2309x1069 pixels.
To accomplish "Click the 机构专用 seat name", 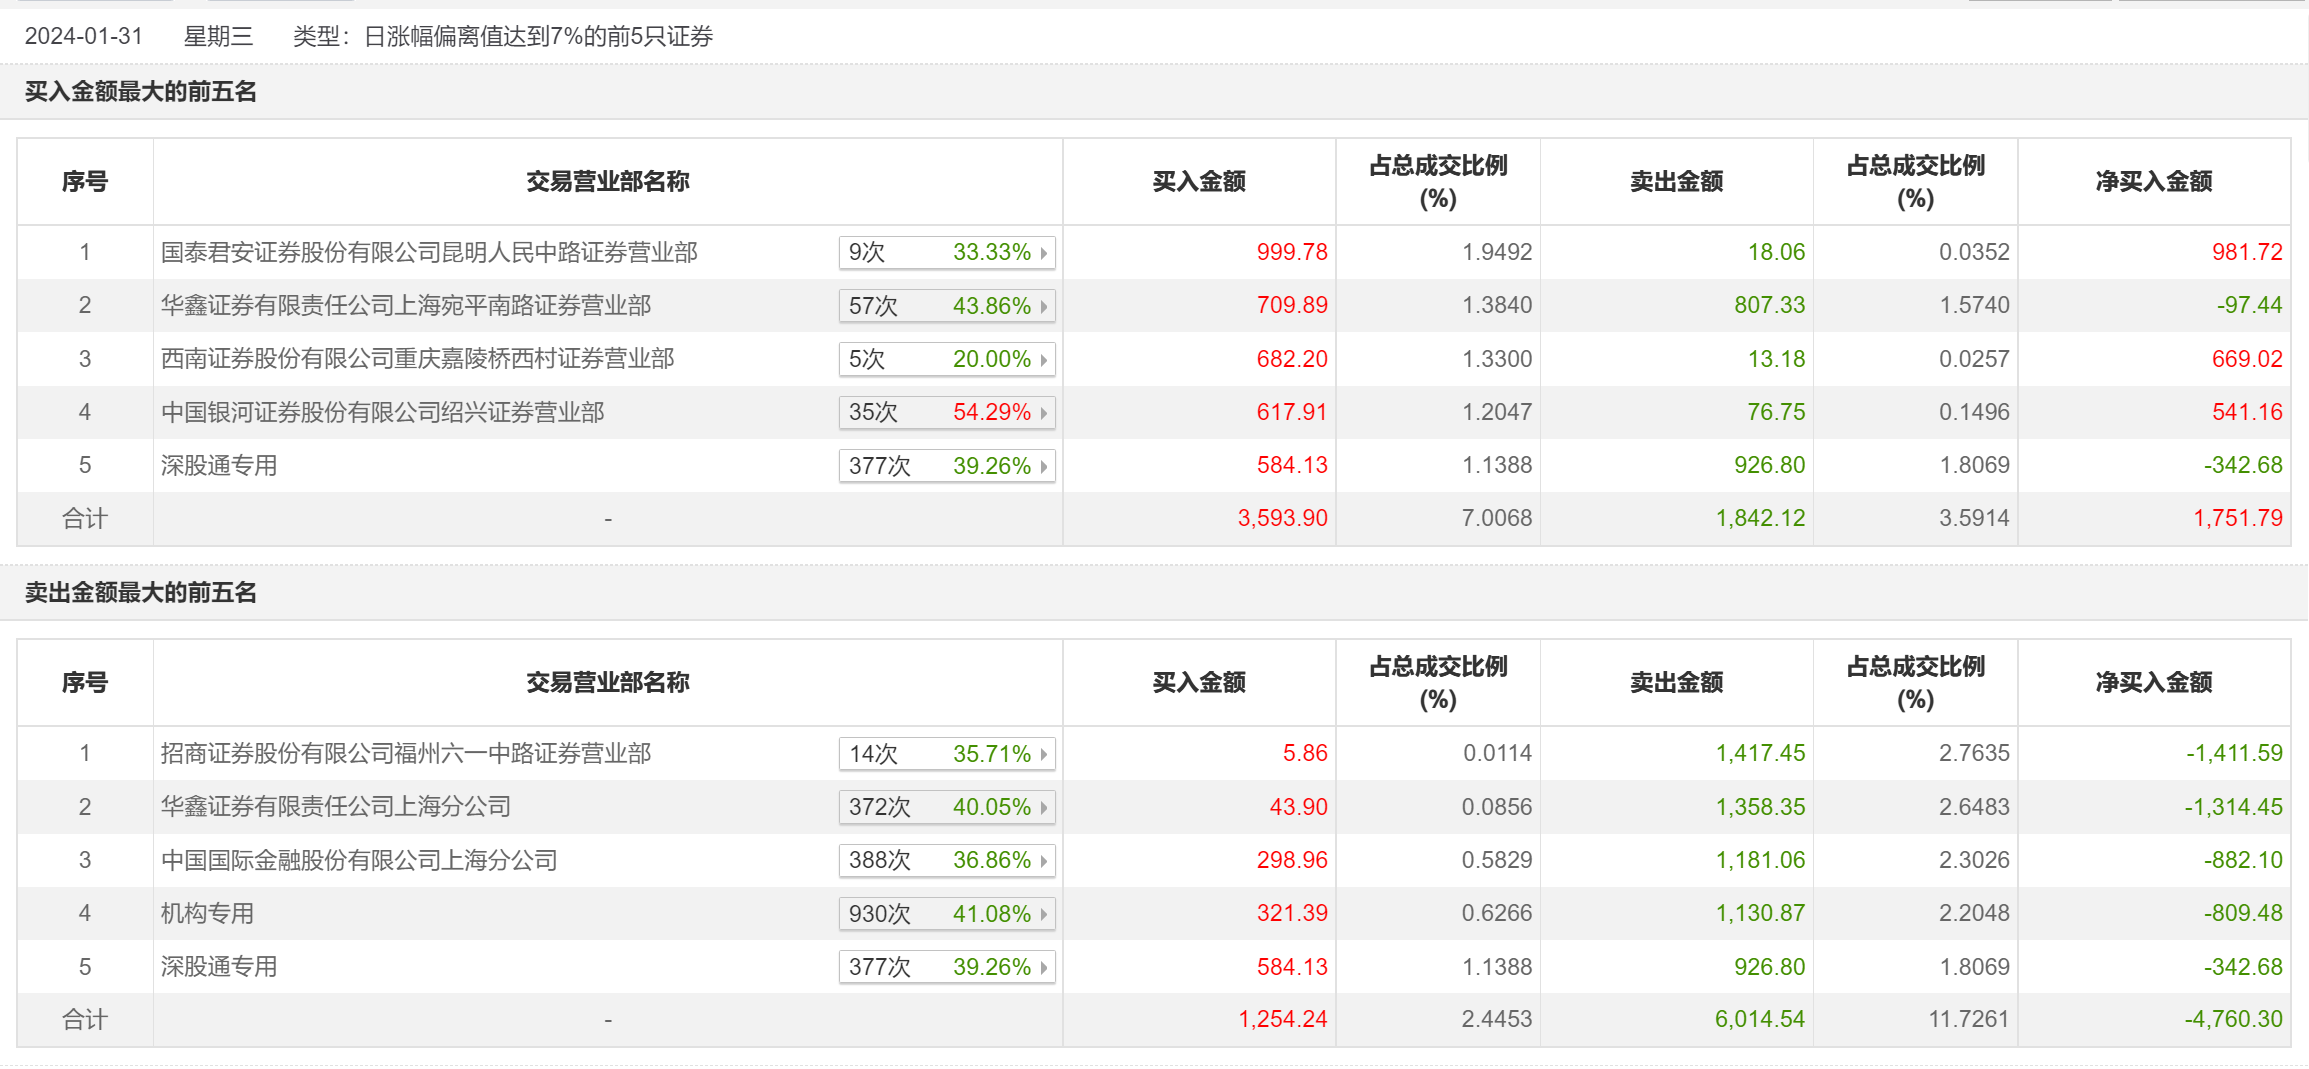I will pos(207,913).
